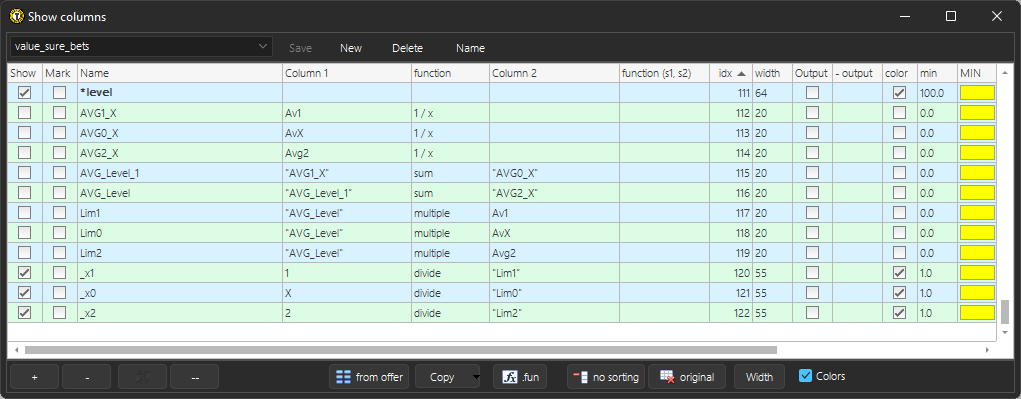
Task: Uncheck the color checkbox for _x2
Action: coord(900,313)
